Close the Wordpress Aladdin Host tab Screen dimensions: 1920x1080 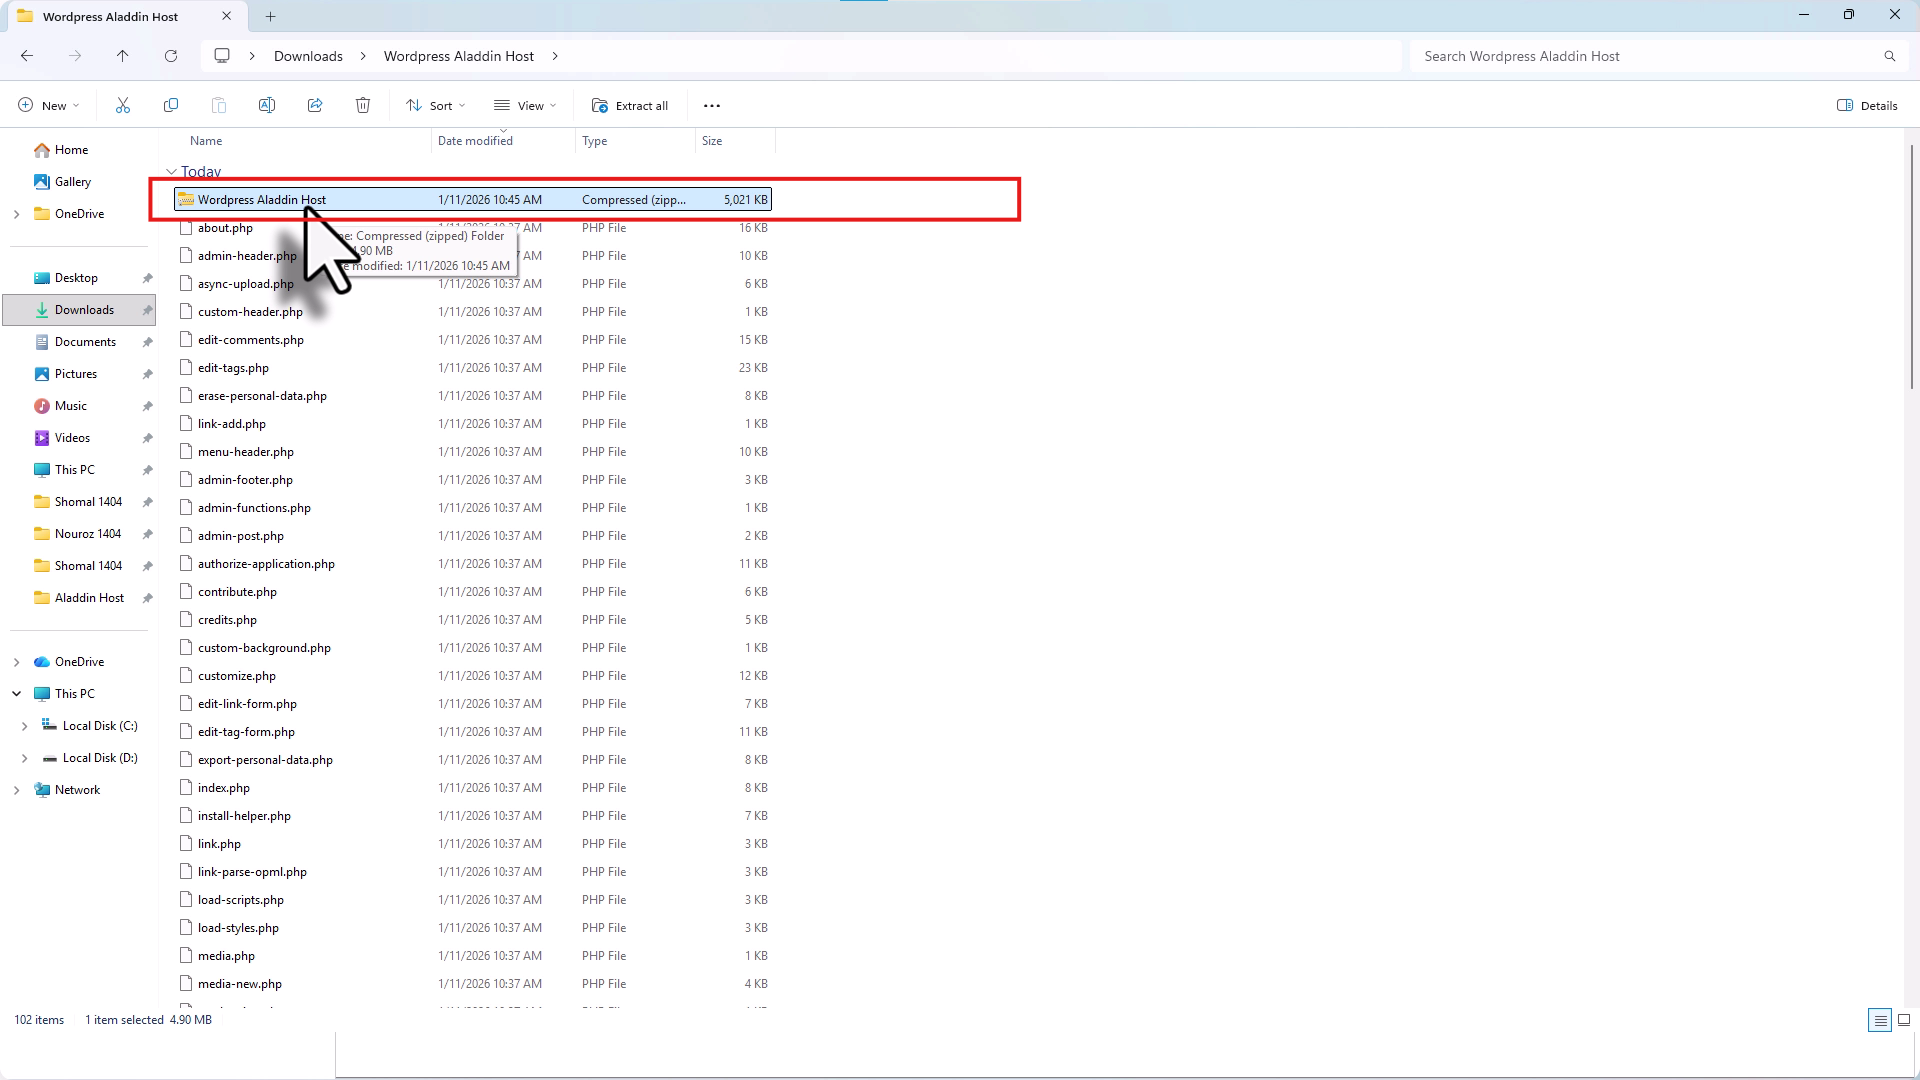pyautogui.click(x=227, y=16)
